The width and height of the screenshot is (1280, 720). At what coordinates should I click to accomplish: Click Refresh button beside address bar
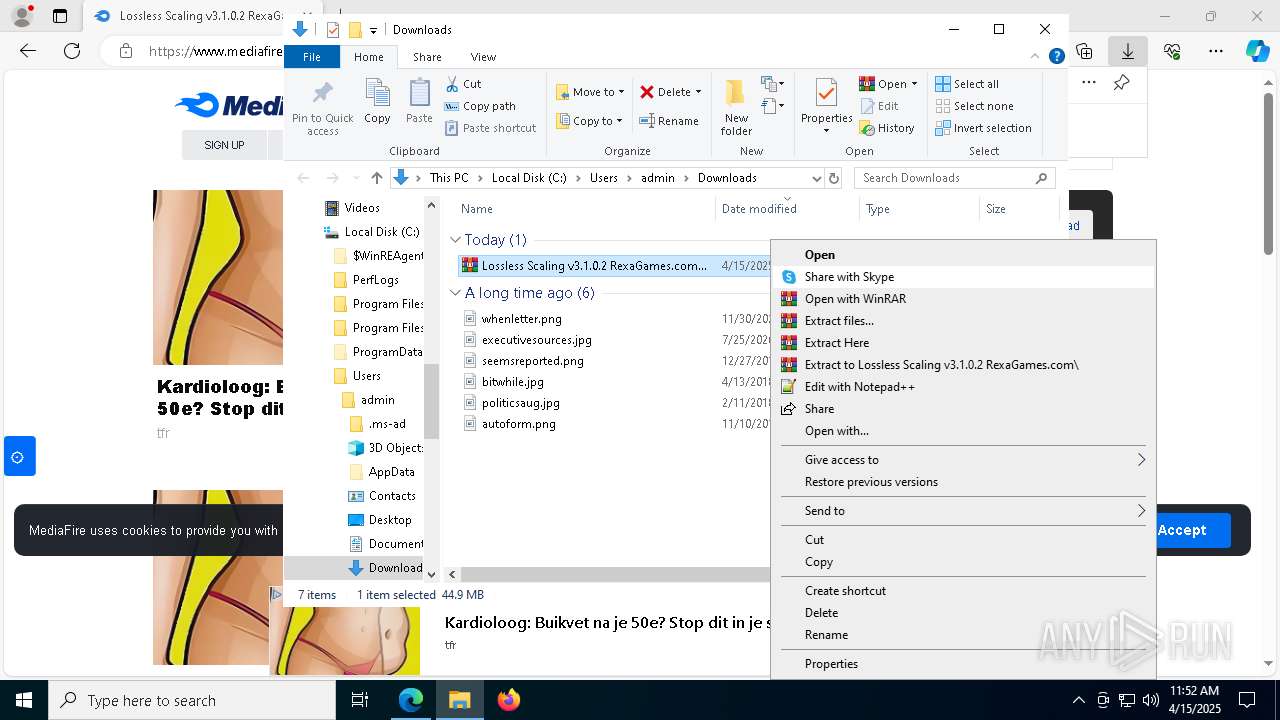point(835,178)
